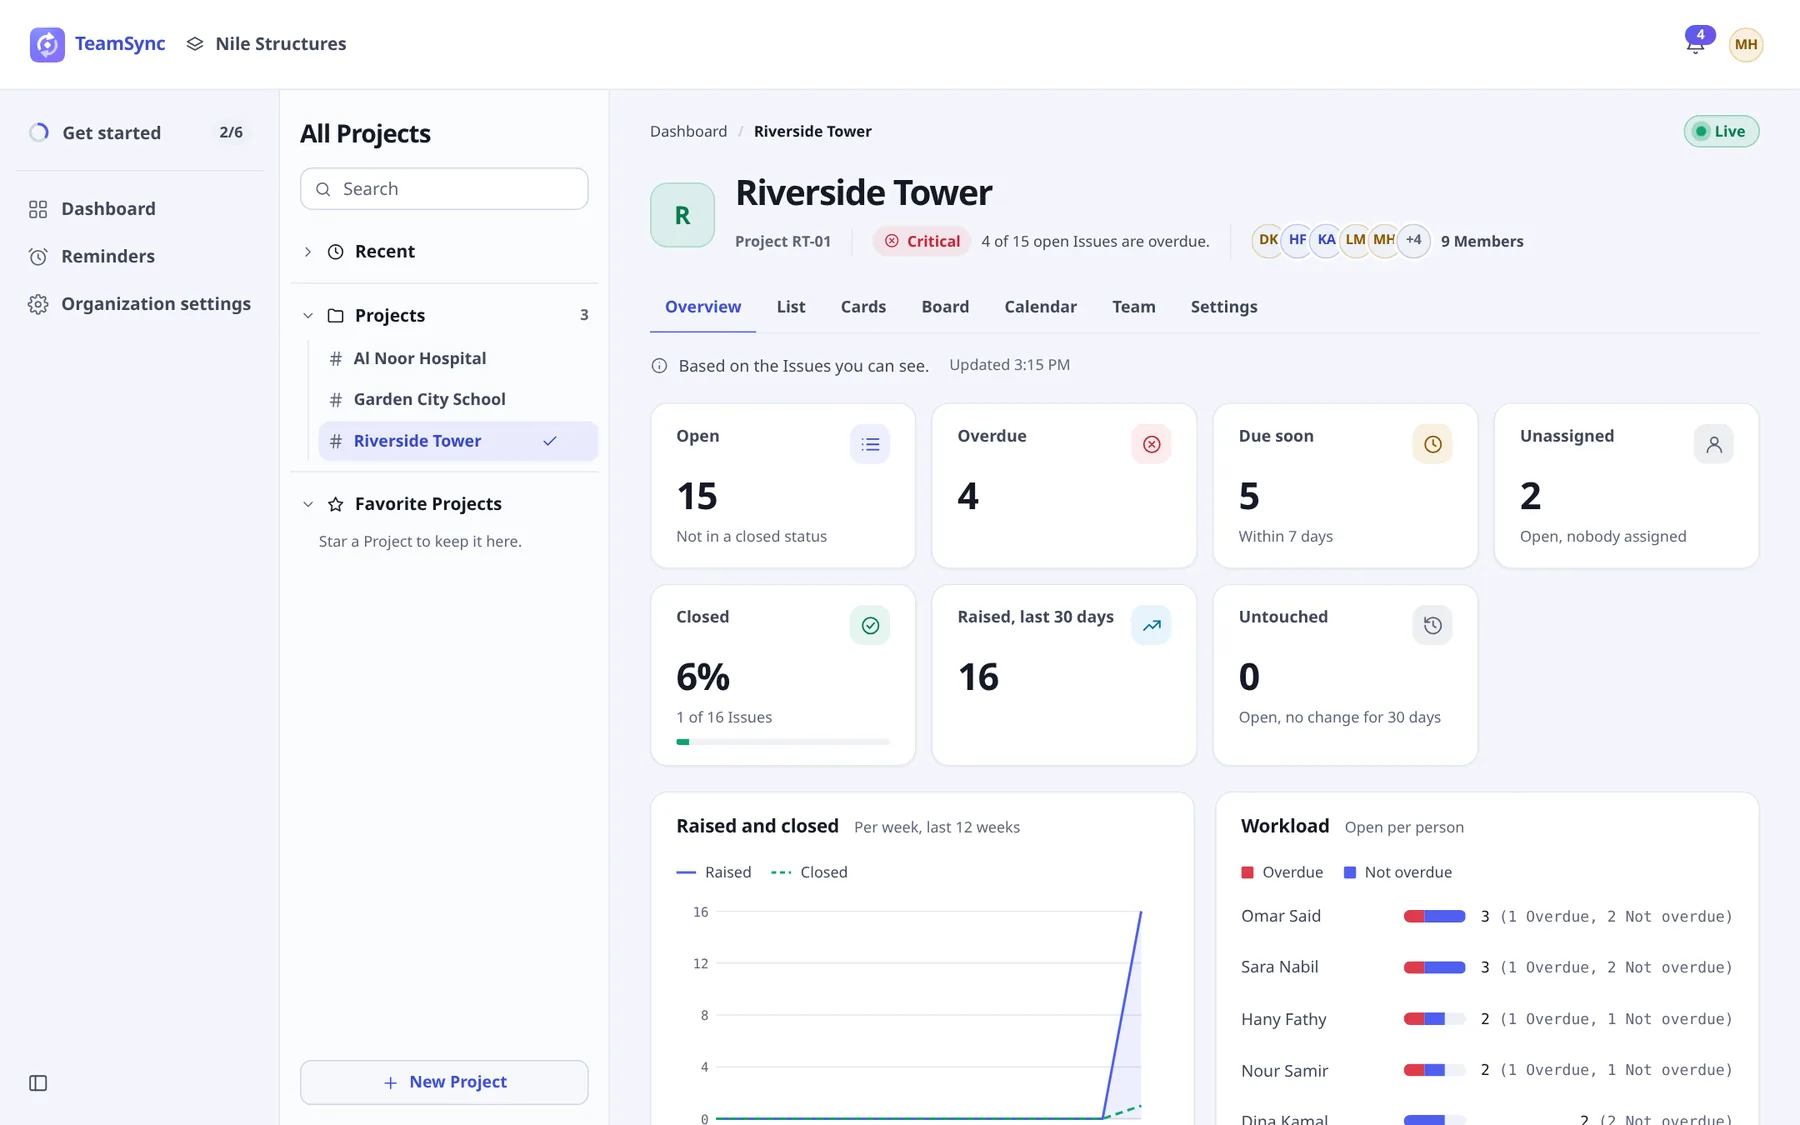This screenshot has width=1800, height=1125.
Task: Click Omar Said's workload bar
Action: [1434, 916]
